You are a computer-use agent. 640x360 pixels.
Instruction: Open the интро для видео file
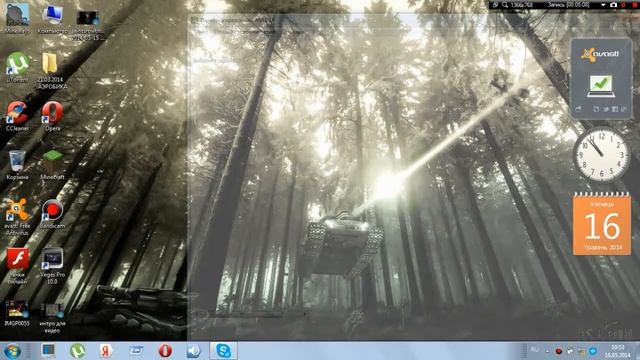[52, 317]
